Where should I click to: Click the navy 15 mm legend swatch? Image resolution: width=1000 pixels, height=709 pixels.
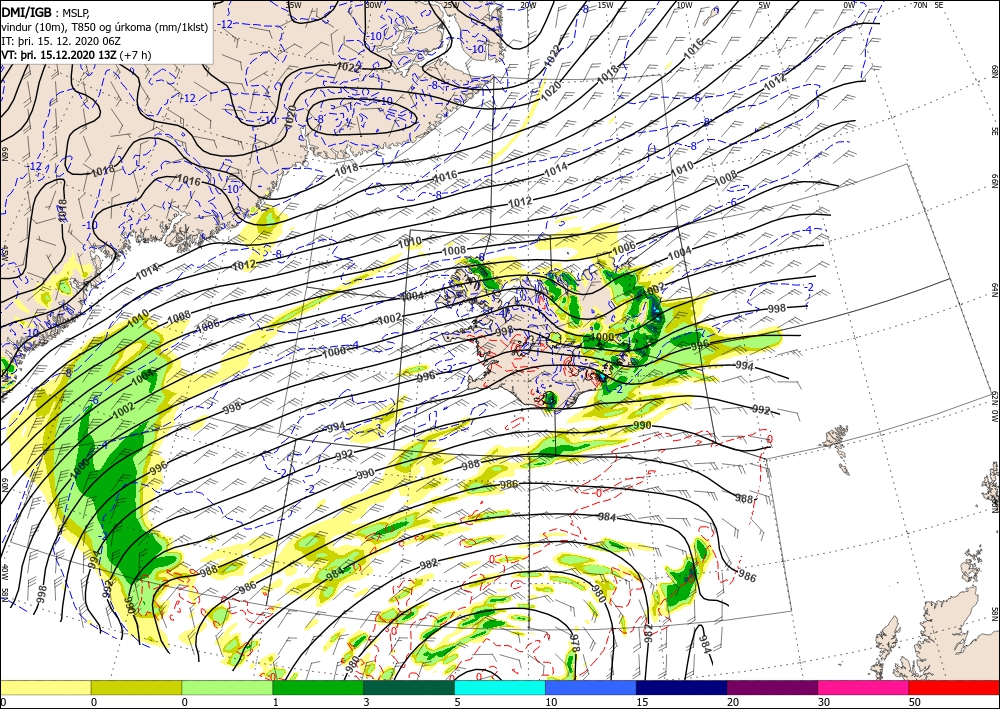pyautogui.click(x=682, y=687)
